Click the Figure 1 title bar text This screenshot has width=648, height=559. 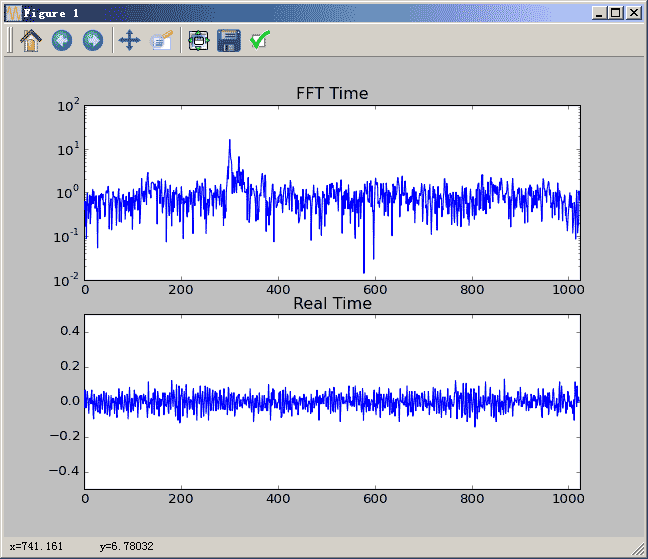point(53,13)
